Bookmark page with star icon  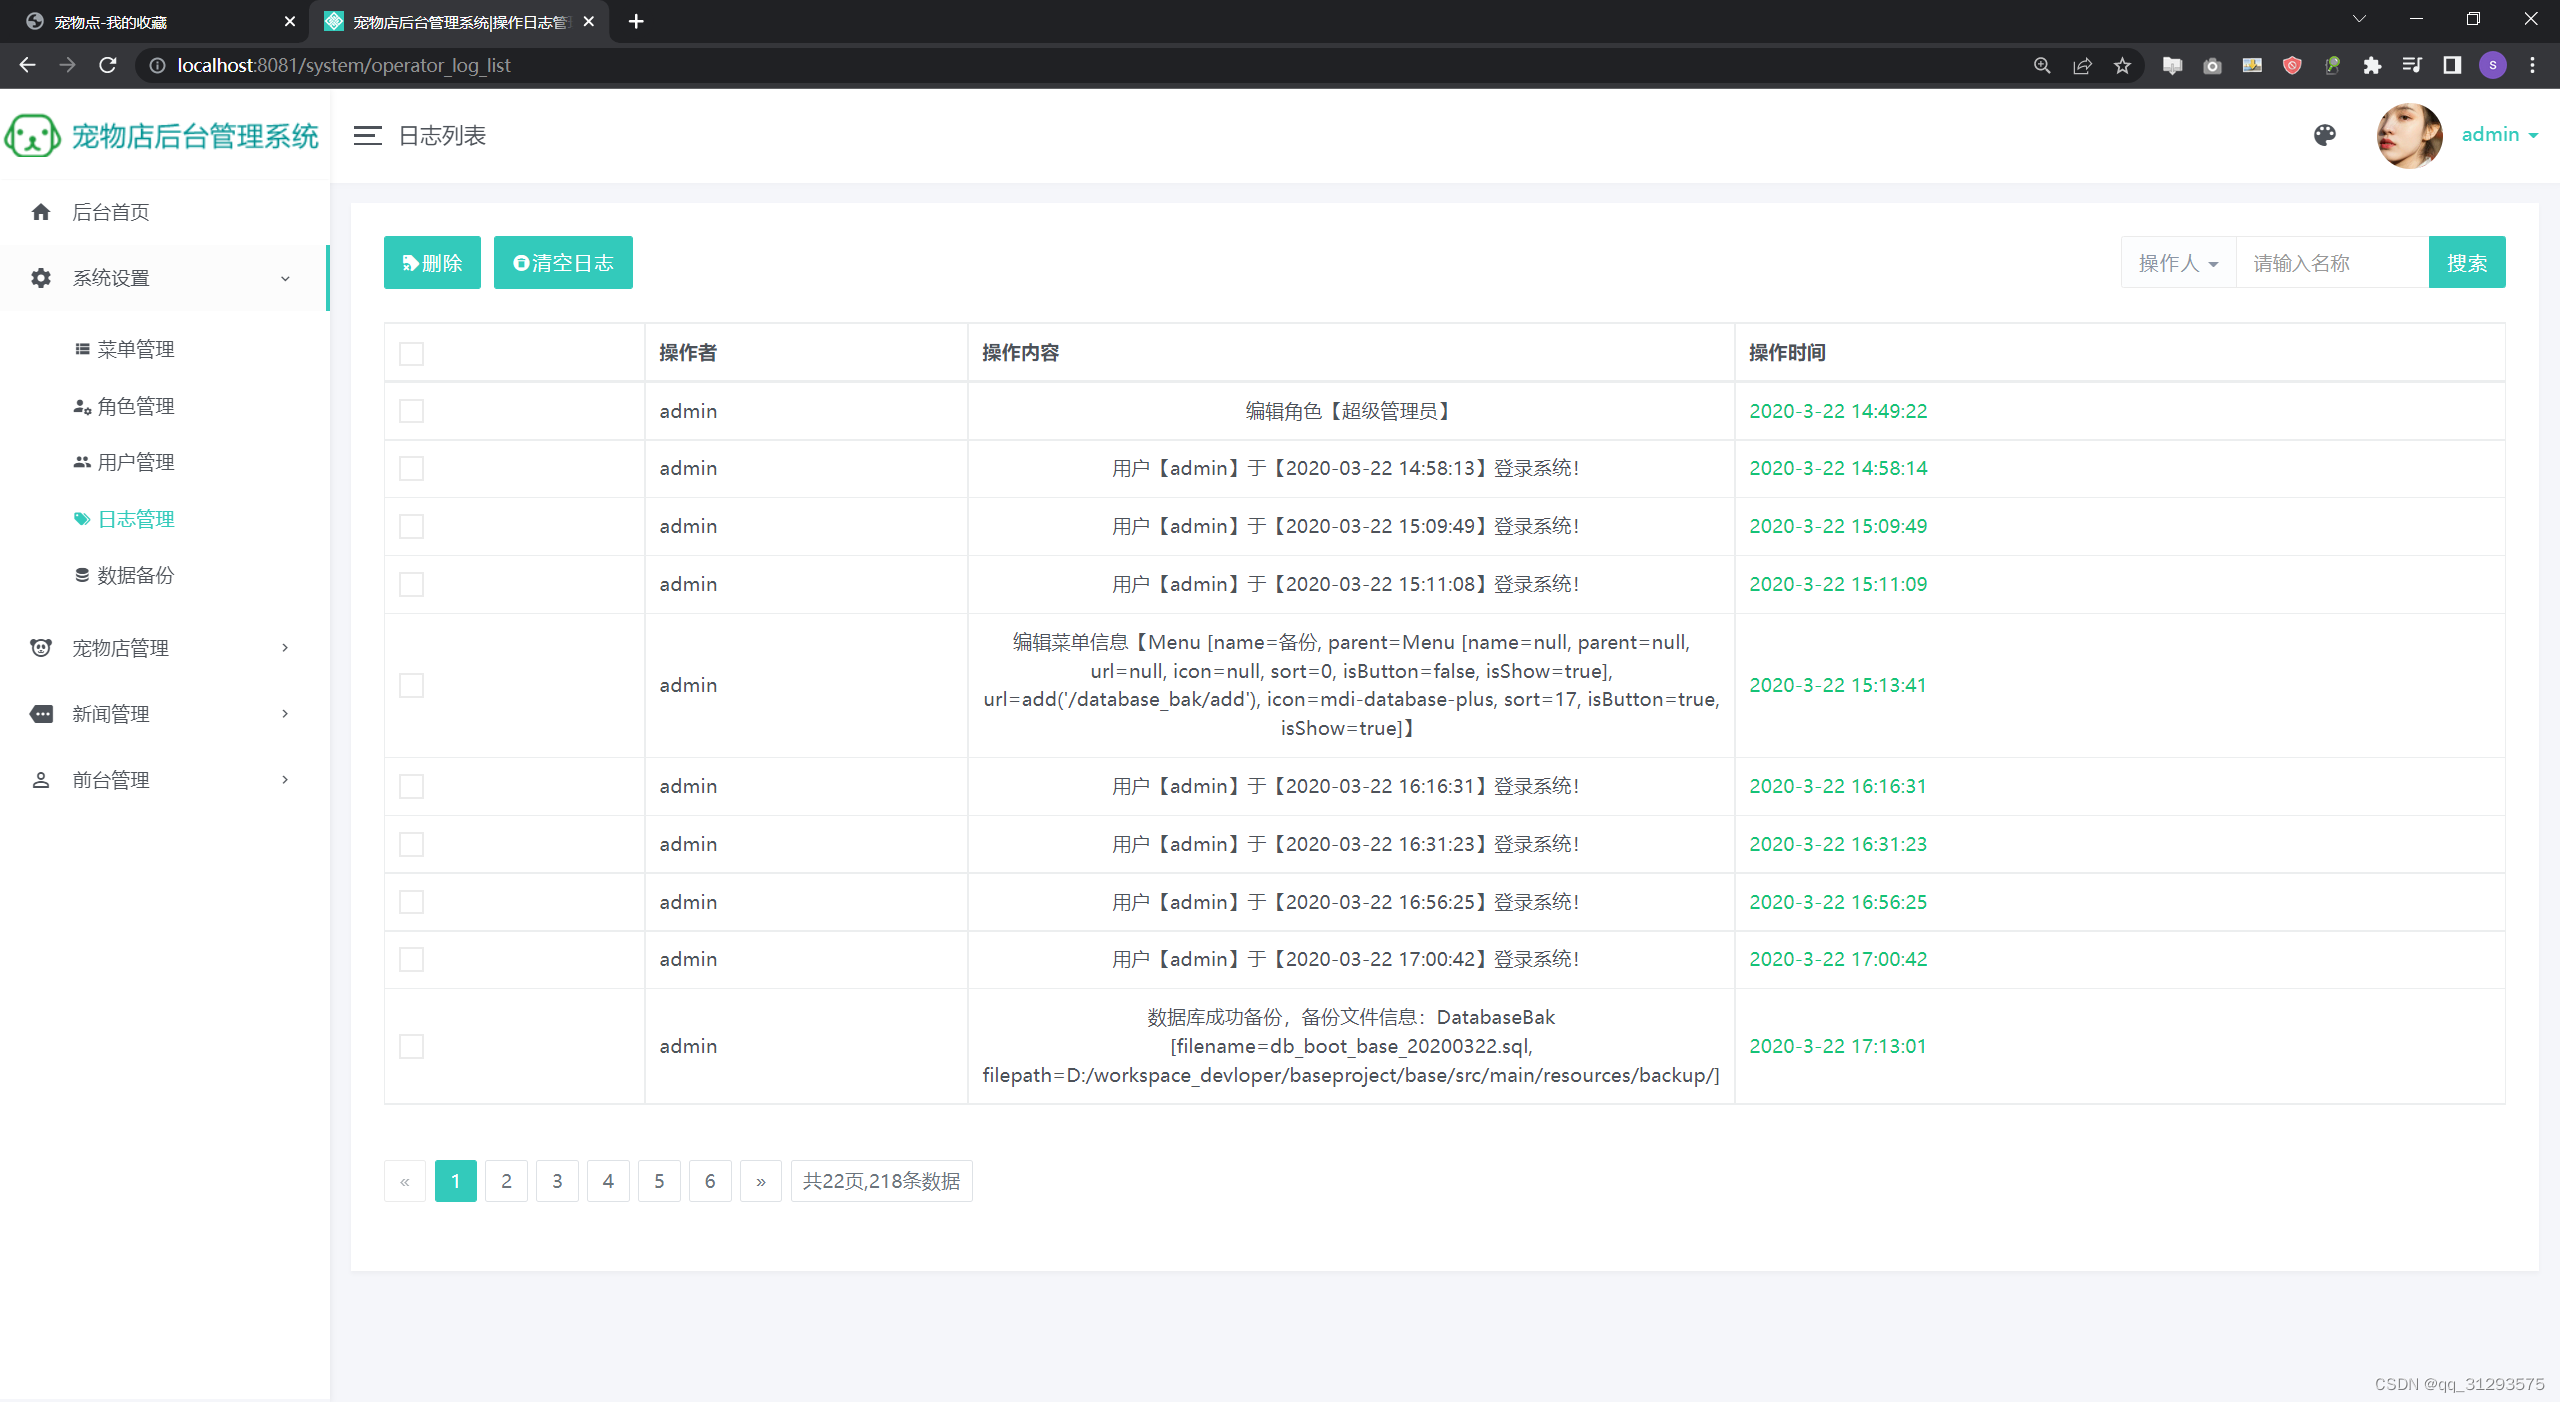[x=2122, y=65]
